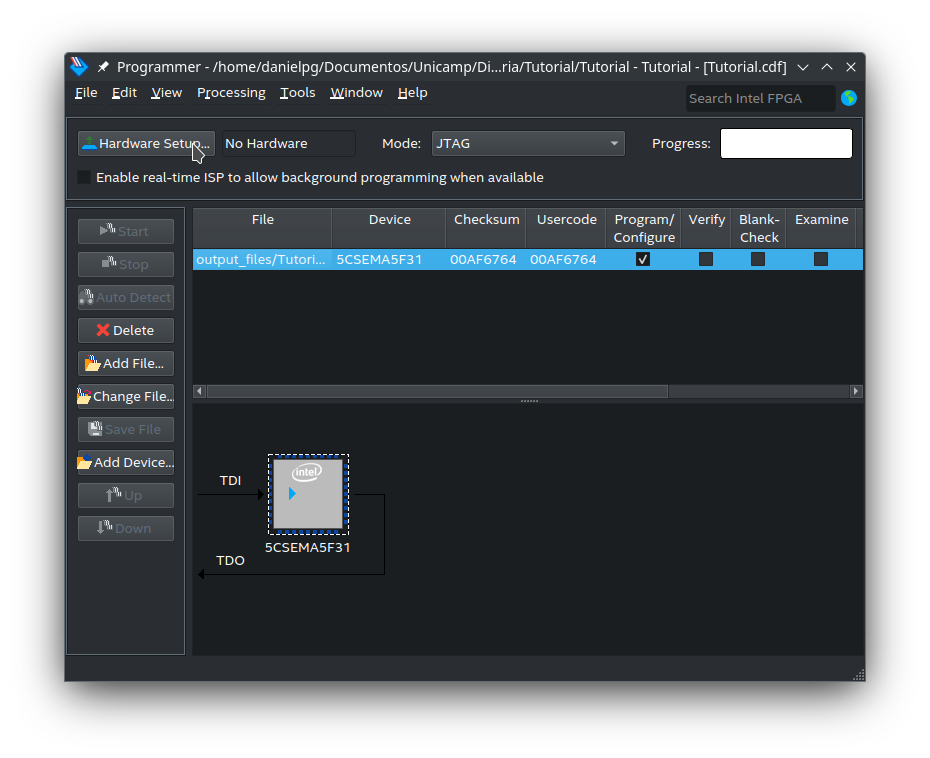Click the Checksum column header
930x758 pixels.
pyautogui.click(x=486, y=228)
